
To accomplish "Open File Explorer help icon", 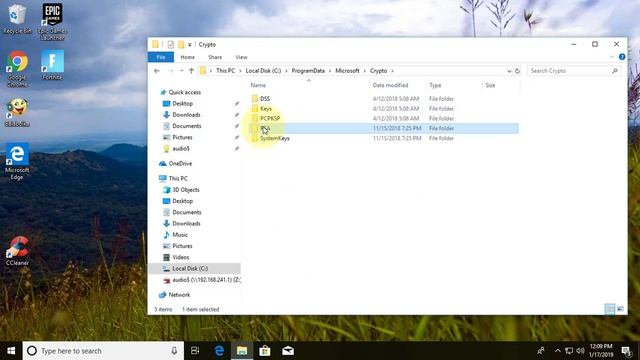I will (622, 57).
